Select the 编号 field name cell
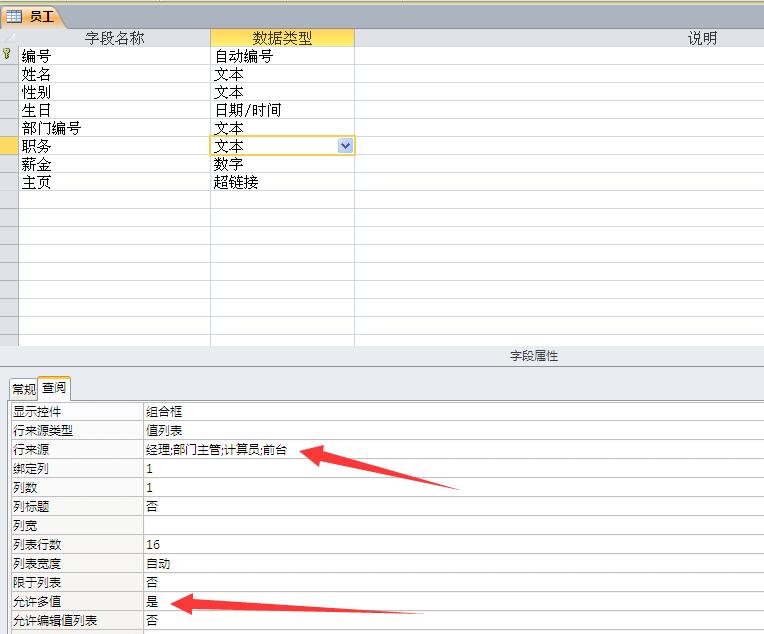This screenshot has width=764, height=634. pyautogui.click(x=115, y=56)
